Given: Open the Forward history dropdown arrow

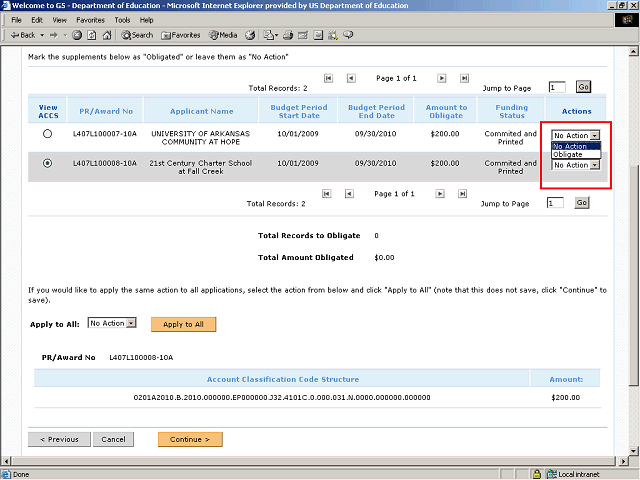Looking at the screenshot, I should [x=65, y=35].
